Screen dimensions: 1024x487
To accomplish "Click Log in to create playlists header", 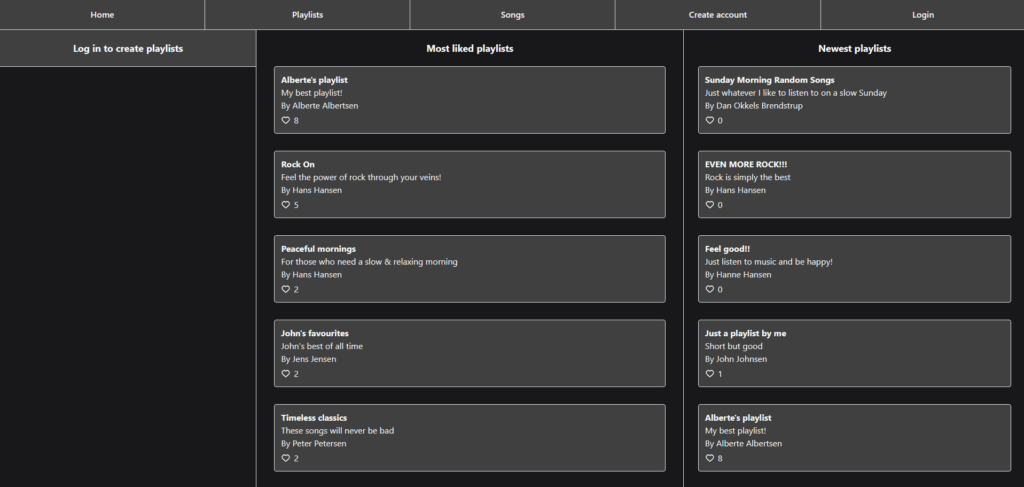I will 128,48.
